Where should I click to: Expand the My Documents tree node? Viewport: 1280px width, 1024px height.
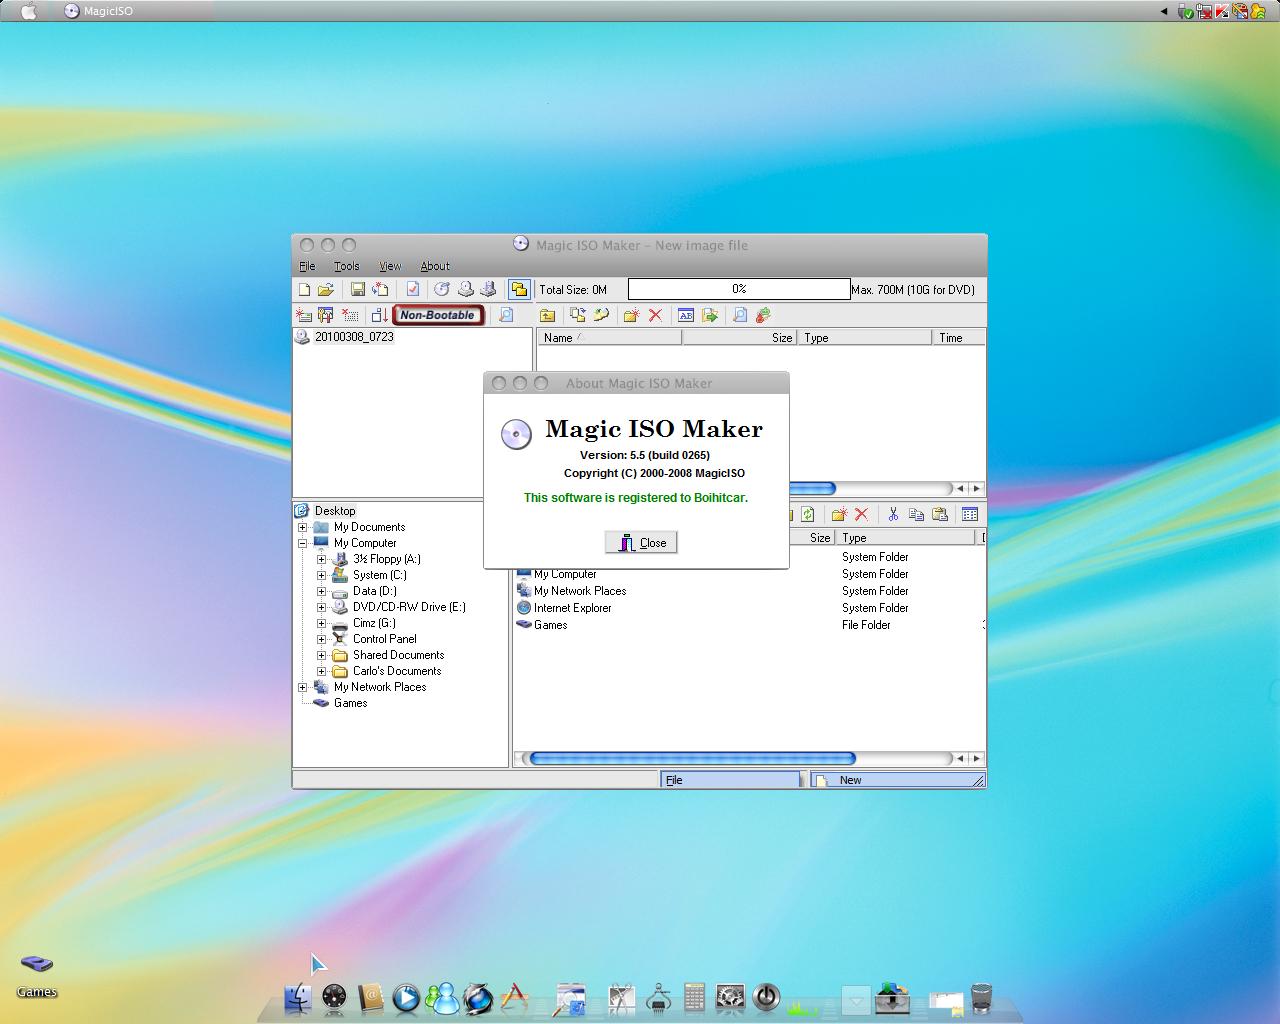pyautogui.click(x=303, y=527)
